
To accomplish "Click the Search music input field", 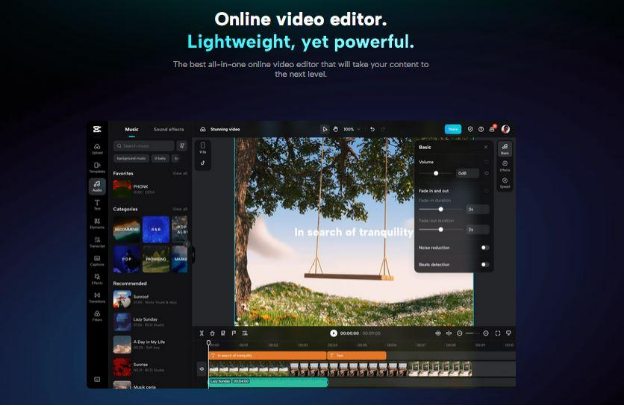I will pos(144,146).
